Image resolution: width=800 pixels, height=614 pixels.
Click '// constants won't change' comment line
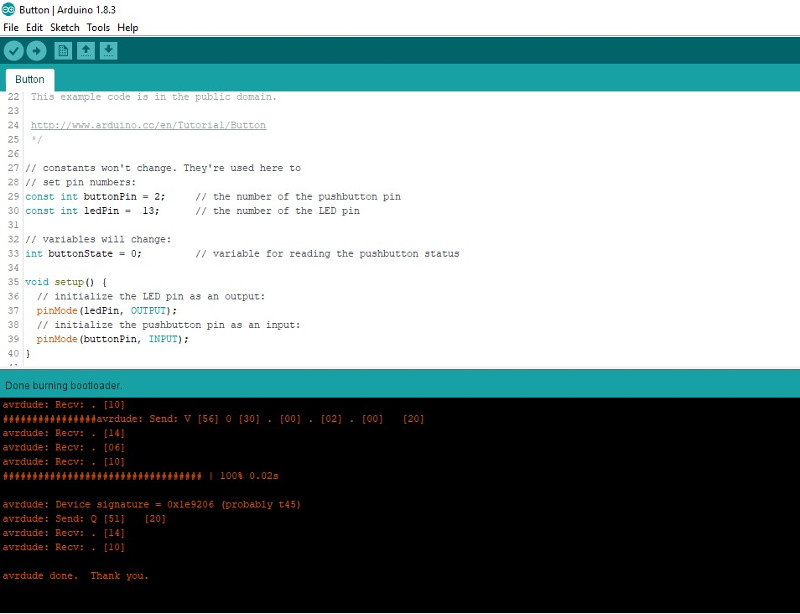(163, 168)
